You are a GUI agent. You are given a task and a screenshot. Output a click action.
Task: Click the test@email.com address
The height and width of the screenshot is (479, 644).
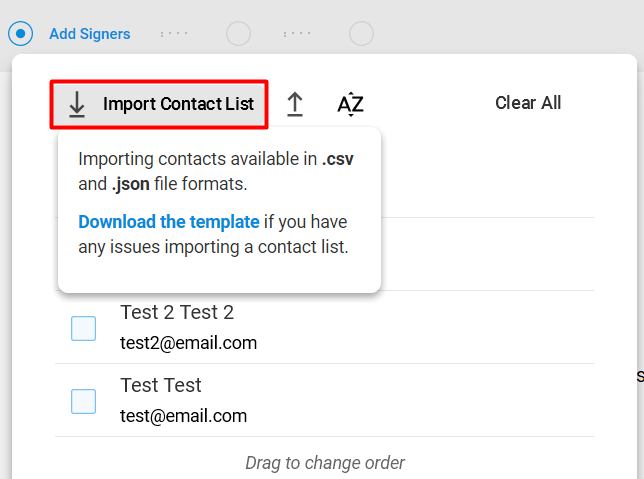(x=184, y=416)
